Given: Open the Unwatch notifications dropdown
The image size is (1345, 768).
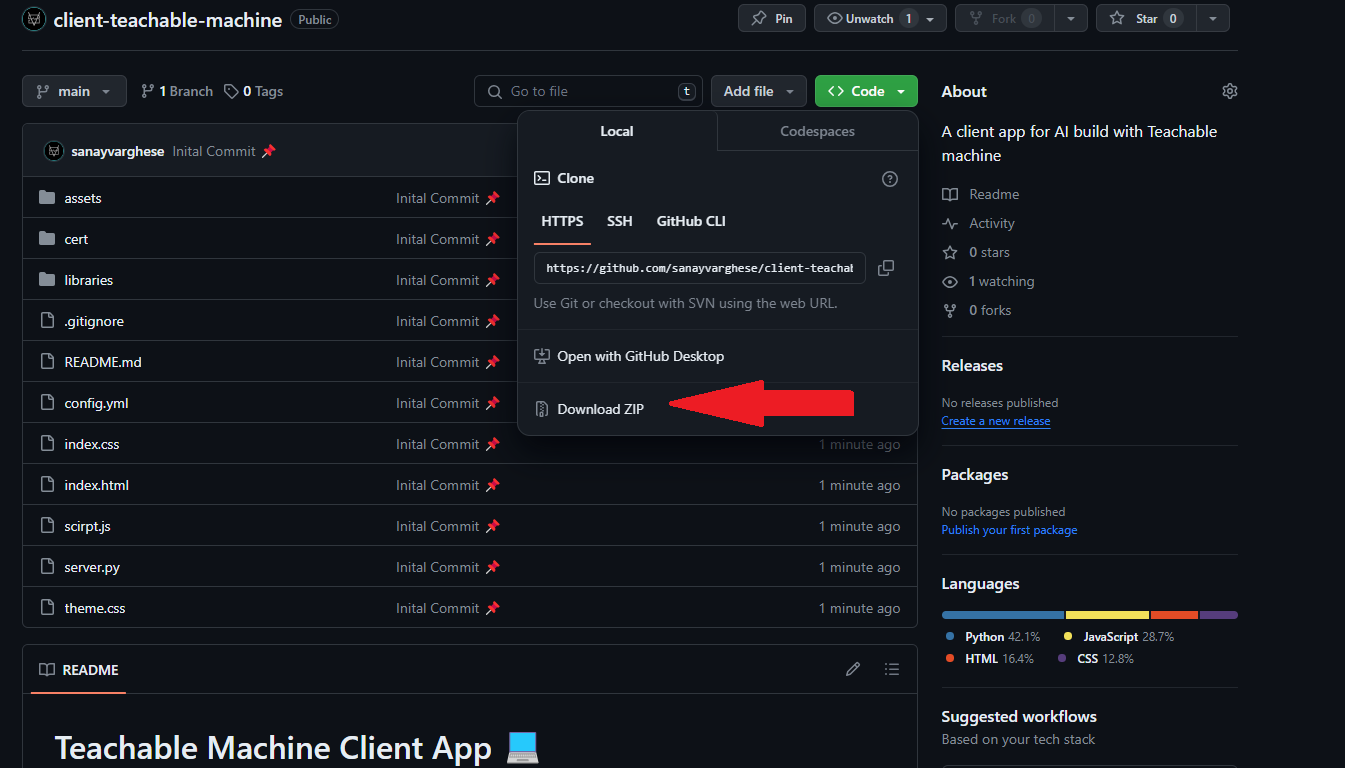Looking at the screenshot, I should [x=880, y=18].
